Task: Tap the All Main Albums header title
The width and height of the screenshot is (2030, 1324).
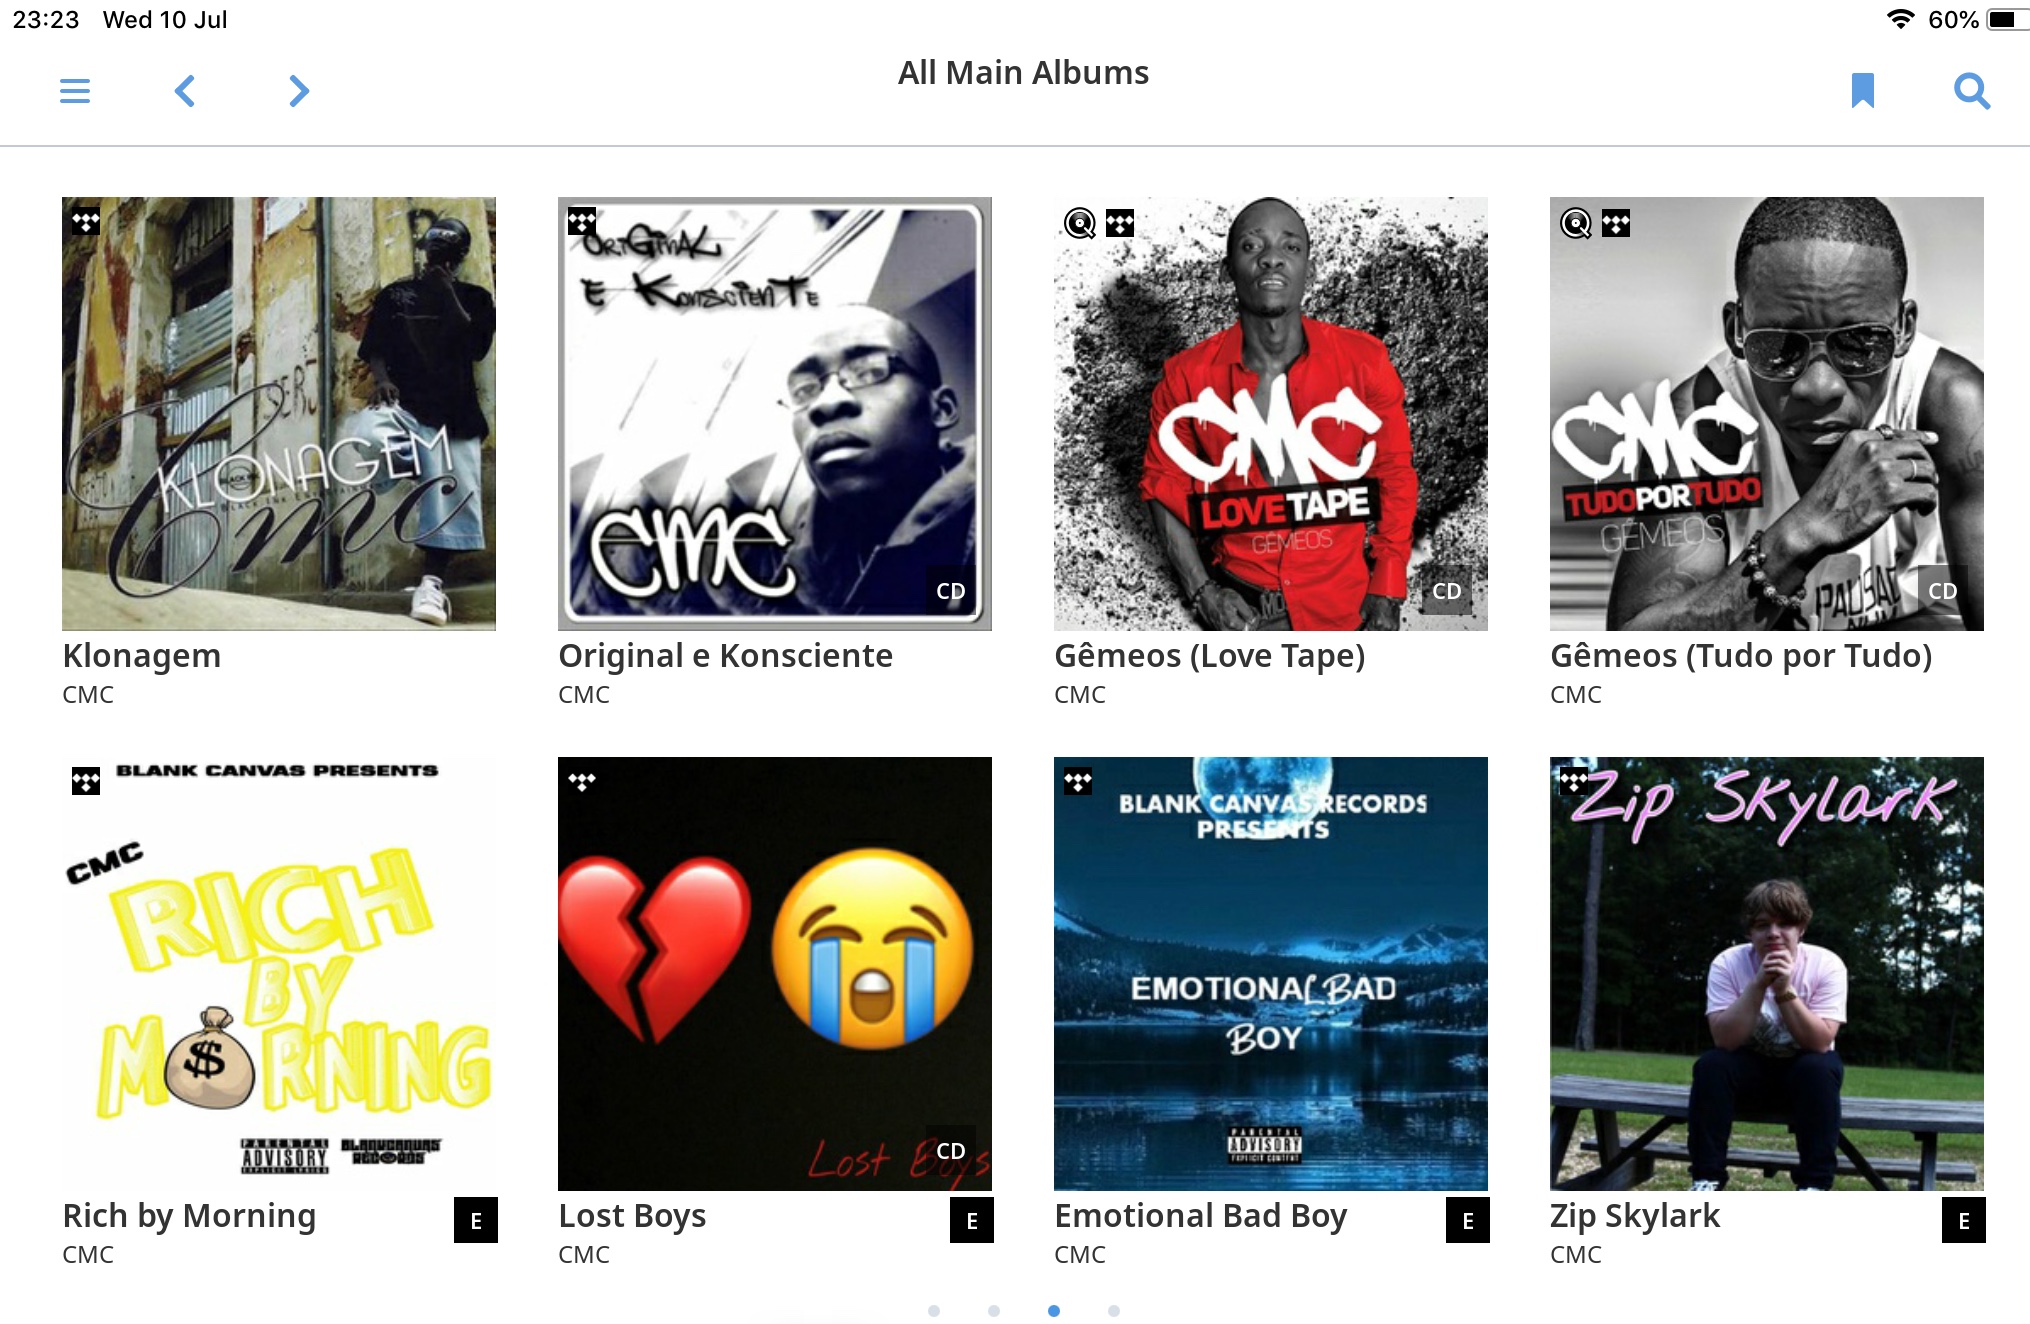Action: [1023, 73]
